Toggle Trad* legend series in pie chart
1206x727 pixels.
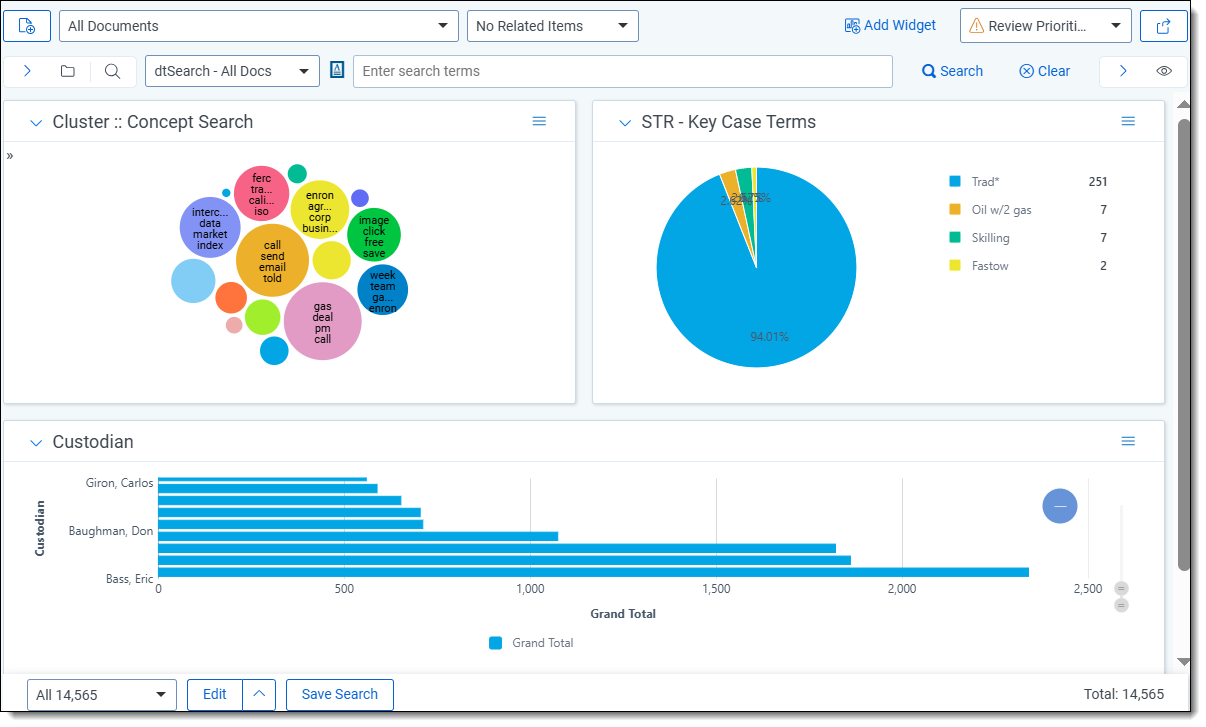coord(984,182)
